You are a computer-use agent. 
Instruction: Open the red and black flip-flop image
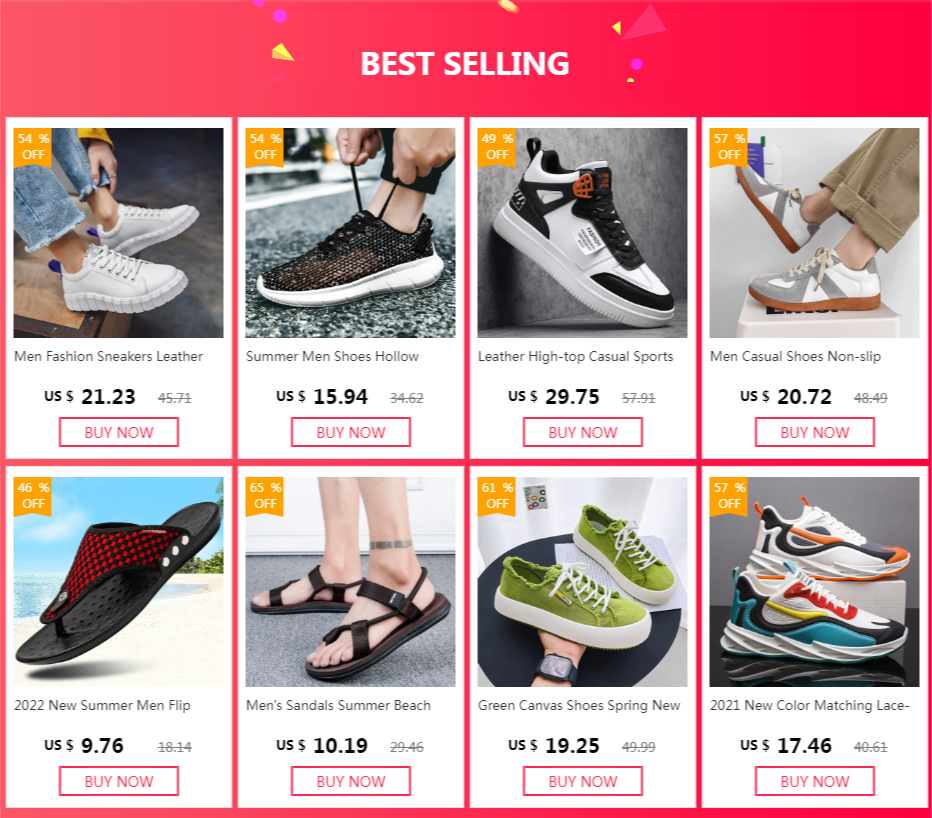coord(119,582)
